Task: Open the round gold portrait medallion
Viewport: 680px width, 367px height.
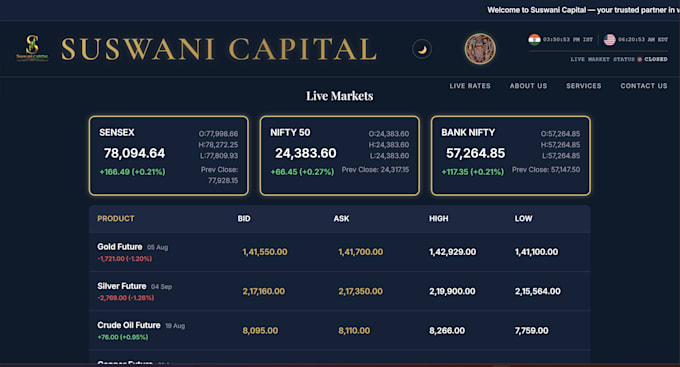Action: [480, 49]
